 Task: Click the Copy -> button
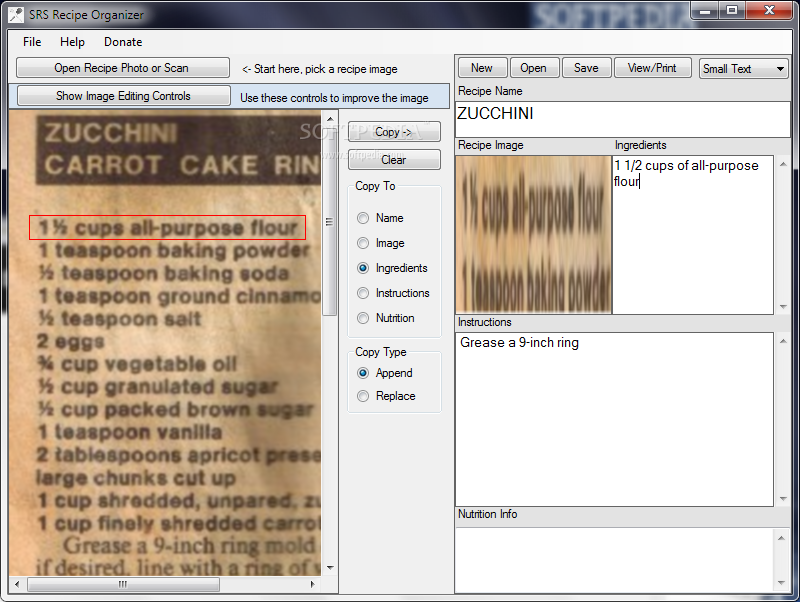pyautogui.click(x=394, y=132)
